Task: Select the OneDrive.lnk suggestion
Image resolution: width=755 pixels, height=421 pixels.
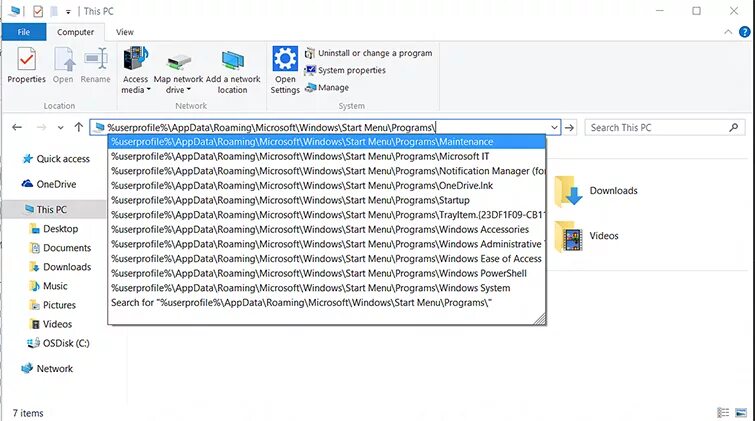Action: click(327, 185)
